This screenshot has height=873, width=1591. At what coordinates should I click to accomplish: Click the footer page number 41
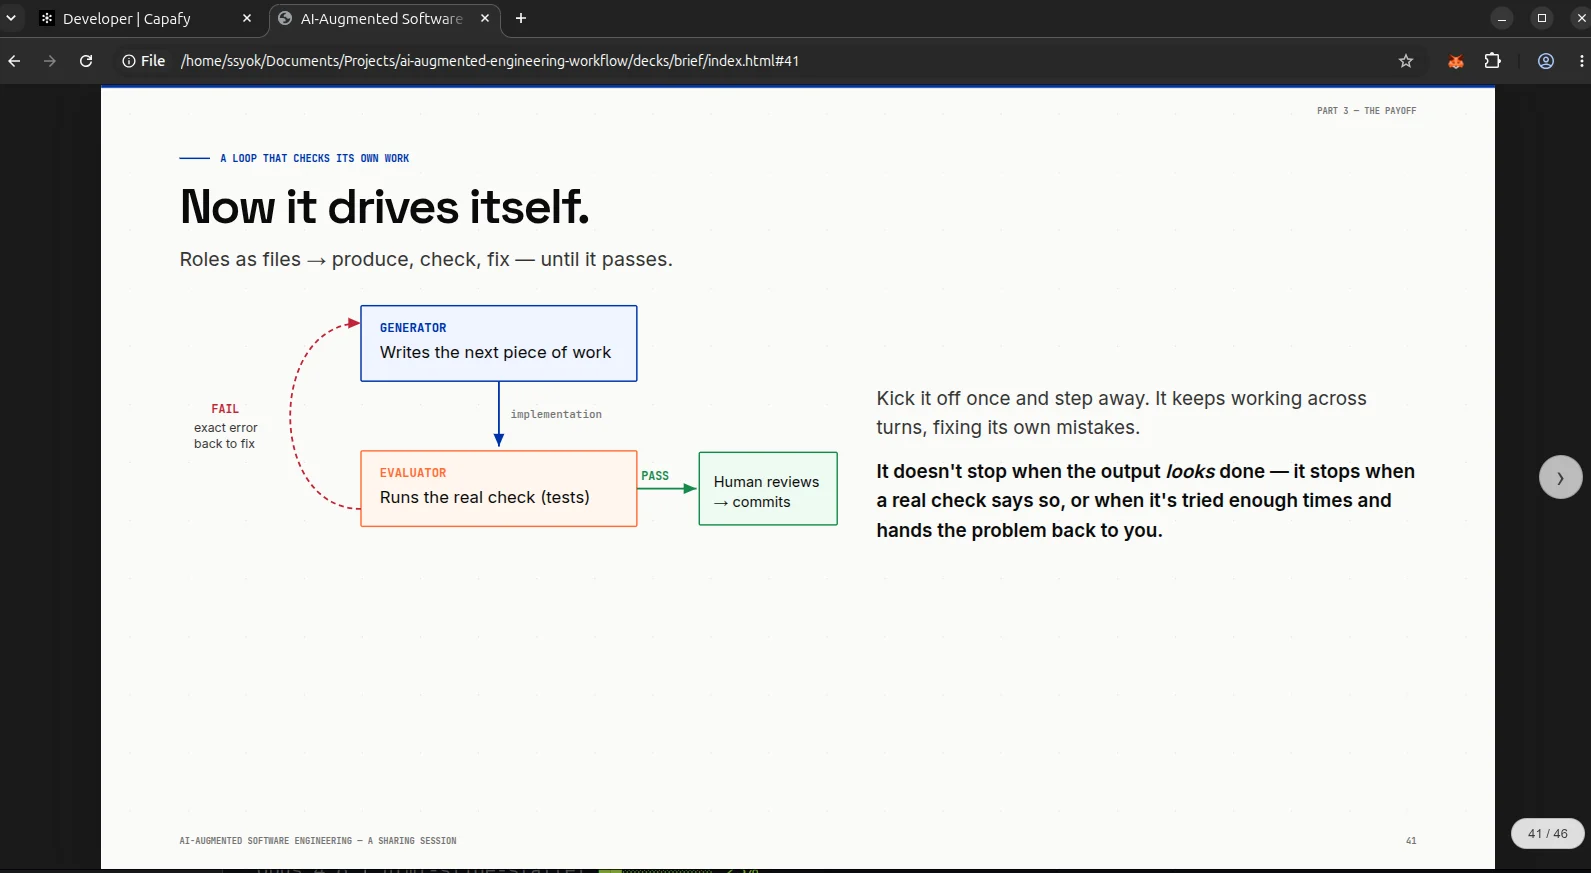click(x=1411, y=841)
